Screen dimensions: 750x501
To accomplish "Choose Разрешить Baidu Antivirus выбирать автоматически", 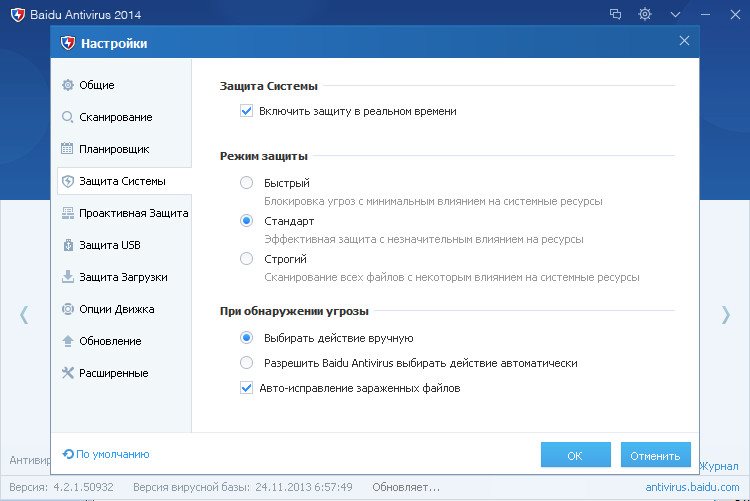I will [x=246, y=363].
